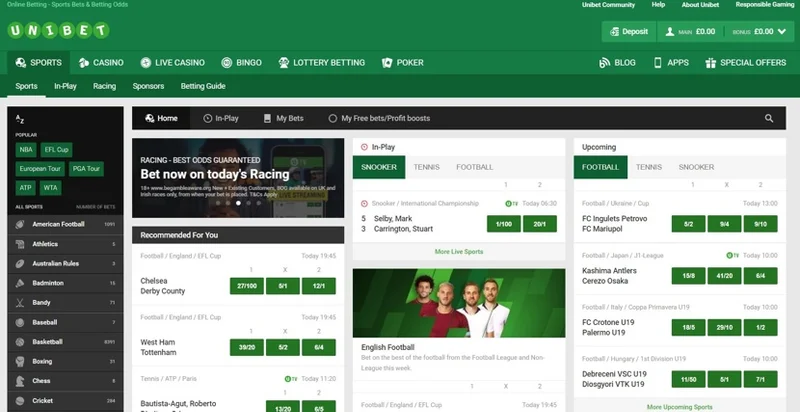The height and width of the screenshot is (412, 800).
Task: Select West Ham odds 39/20
Action: coord(247,347)
